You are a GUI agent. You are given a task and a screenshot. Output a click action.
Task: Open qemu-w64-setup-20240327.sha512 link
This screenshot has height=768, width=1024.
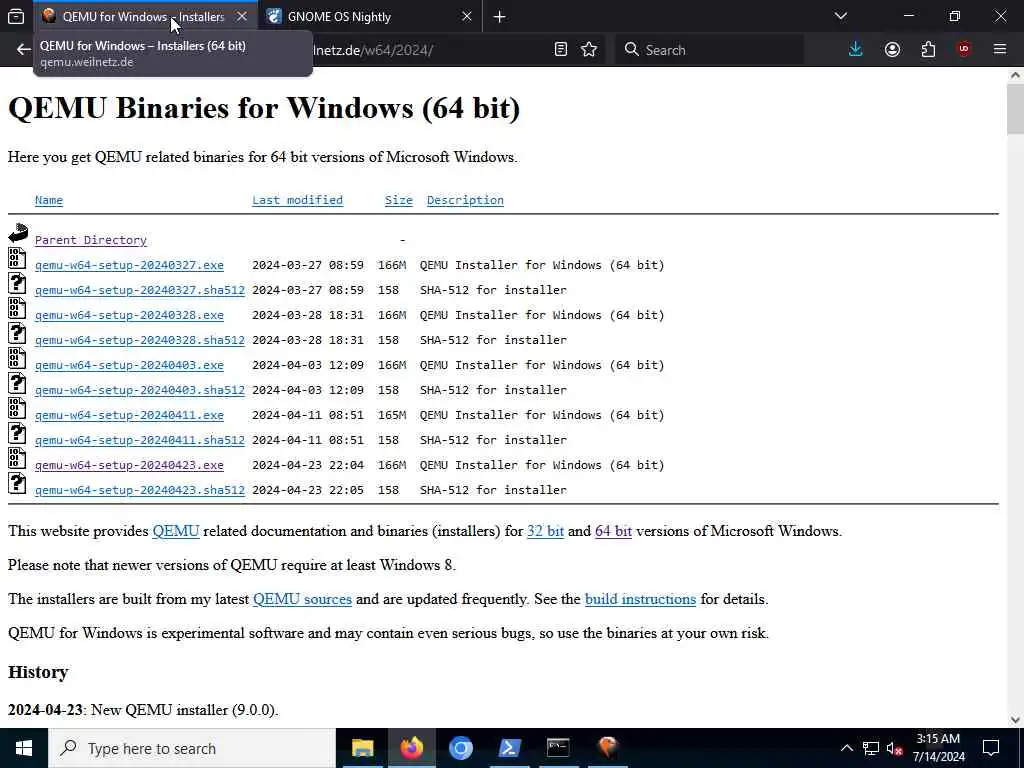click(140, 290)
